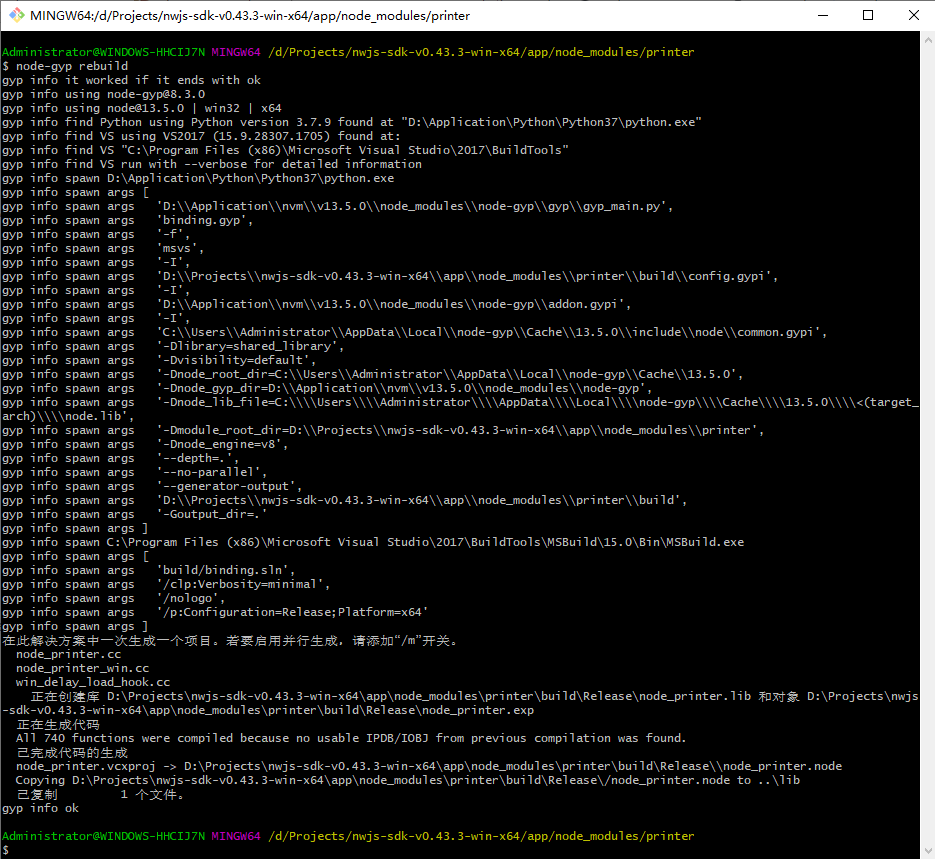Click the common.gypi path line

(414, 332)
